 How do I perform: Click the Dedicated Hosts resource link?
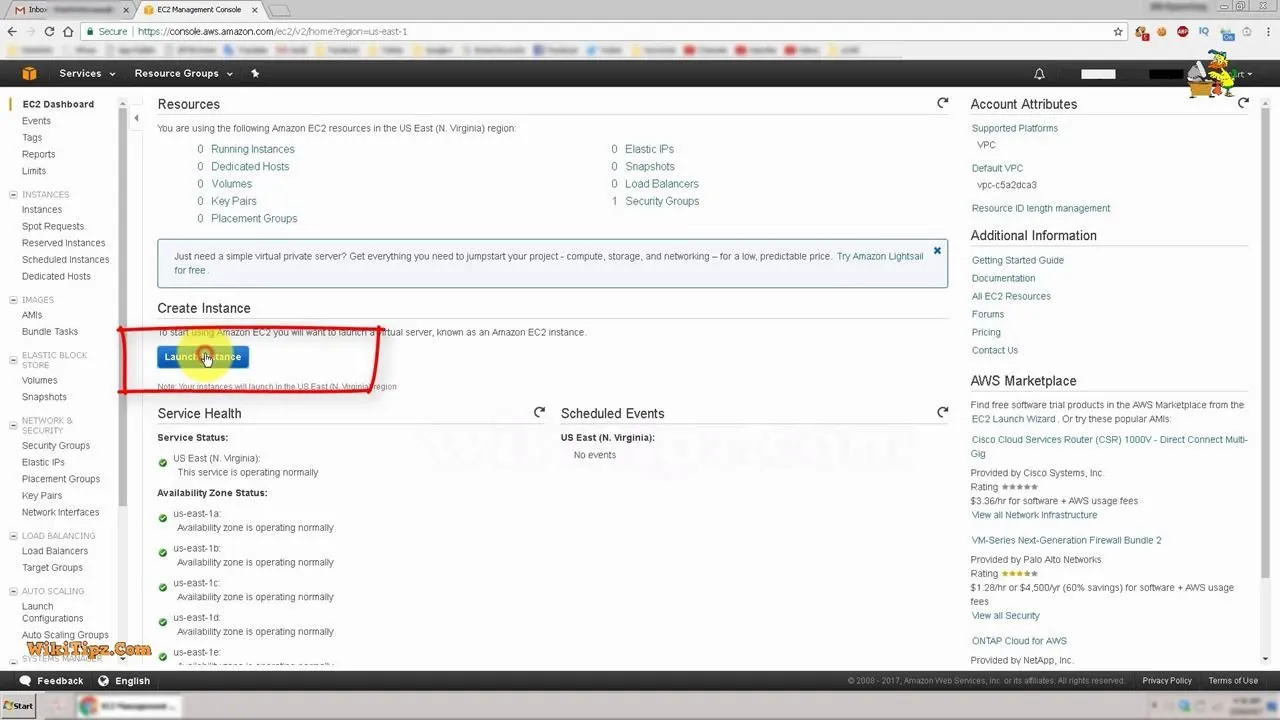click(x=250, y=166)
